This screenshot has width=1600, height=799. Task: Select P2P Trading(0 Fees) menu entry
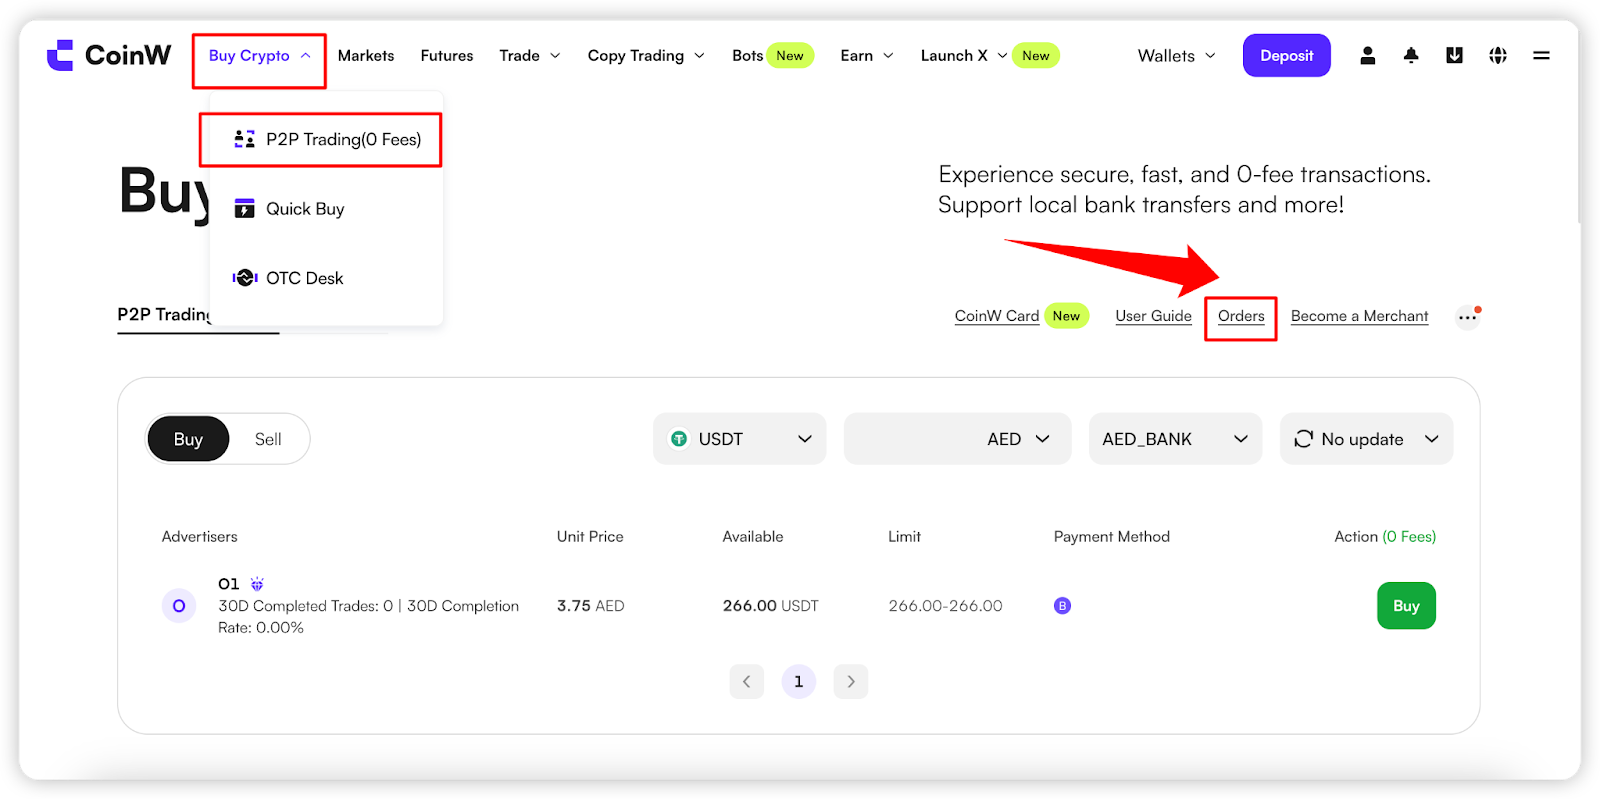pos(326,139)
